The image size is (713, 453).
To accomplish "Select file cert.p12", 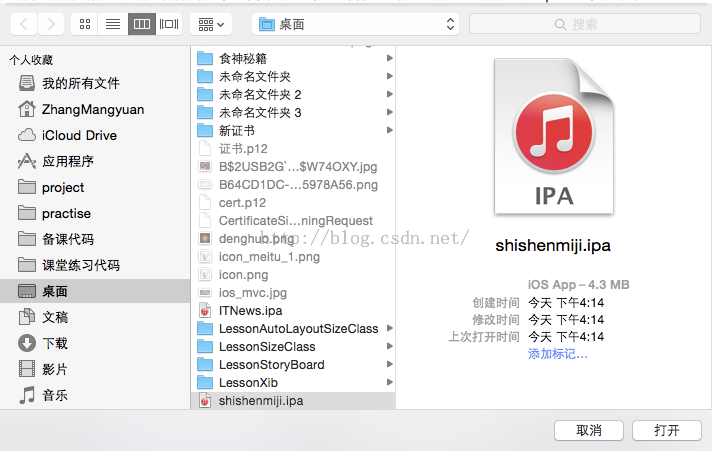I will tap(293, 202).
